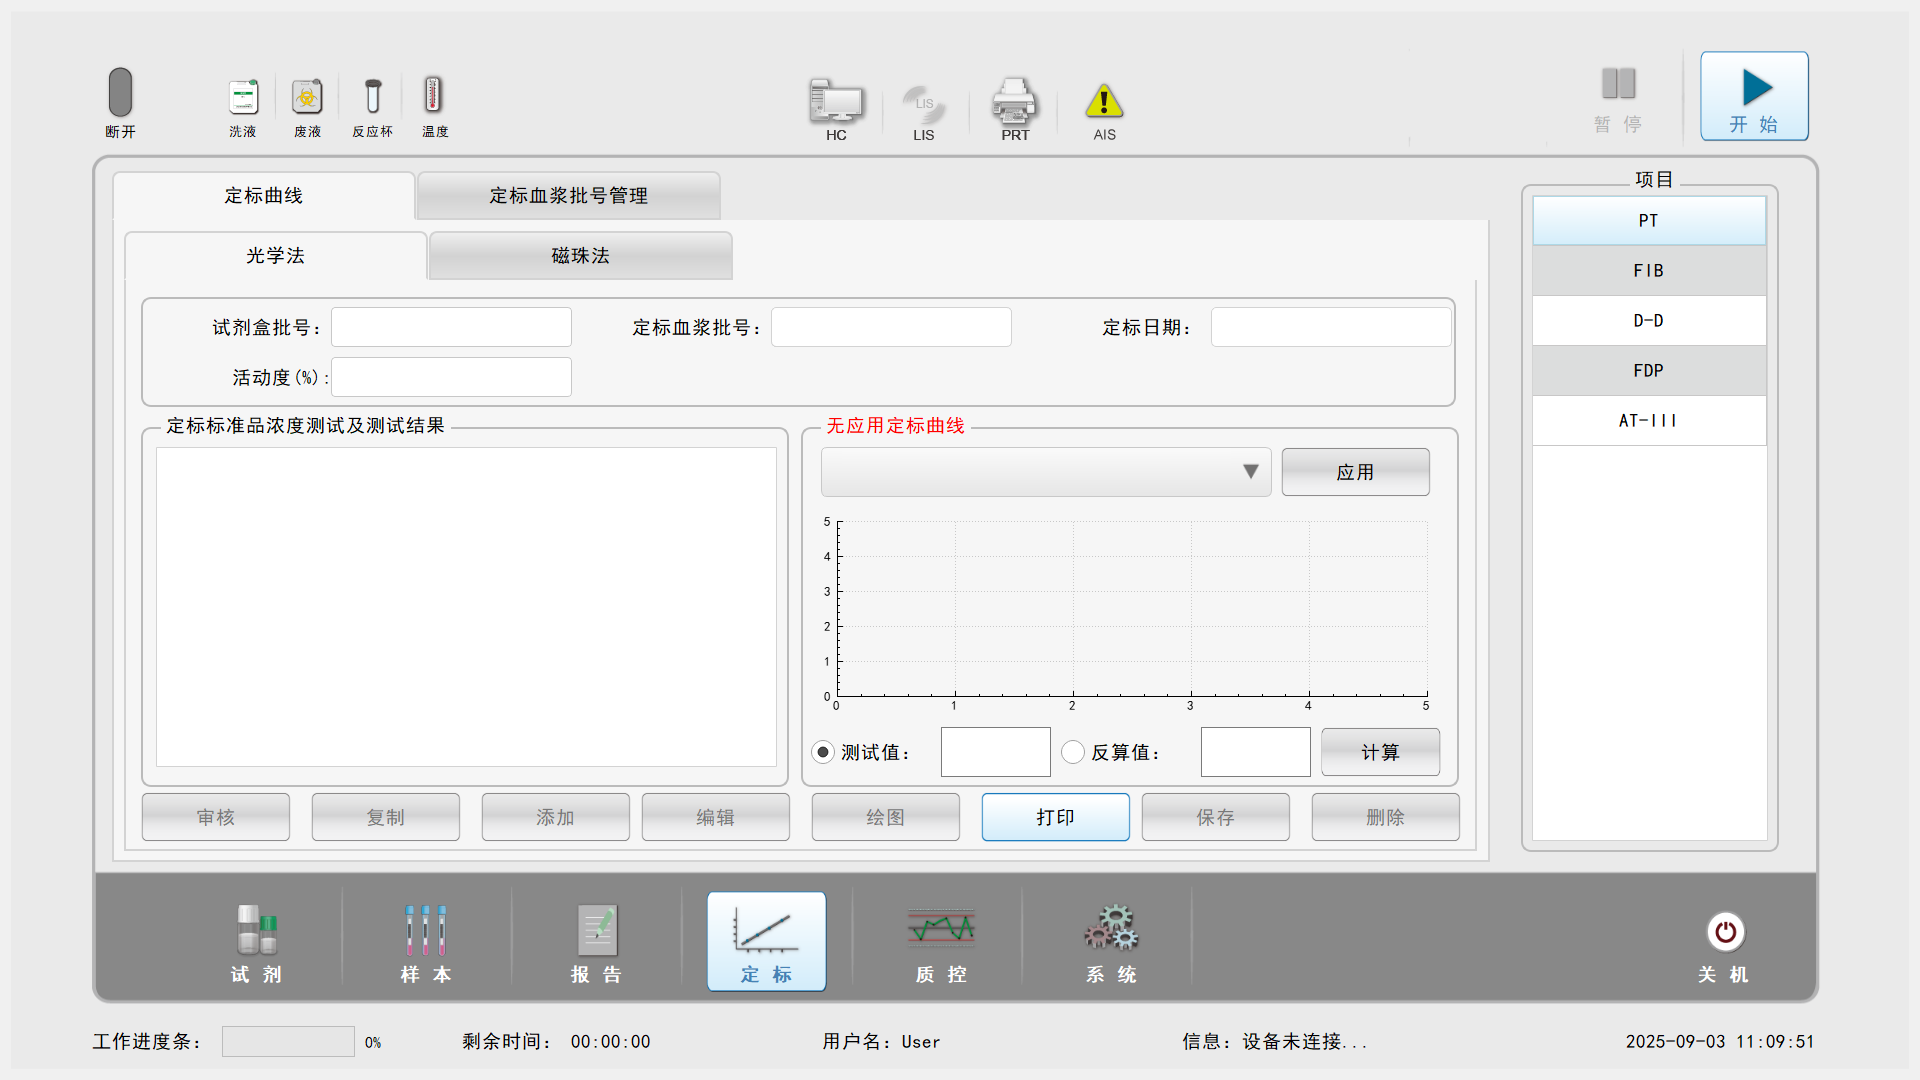Click the 计算 calculate button
This screenshot has height=1080, width=1920.
click(1381, 752)
